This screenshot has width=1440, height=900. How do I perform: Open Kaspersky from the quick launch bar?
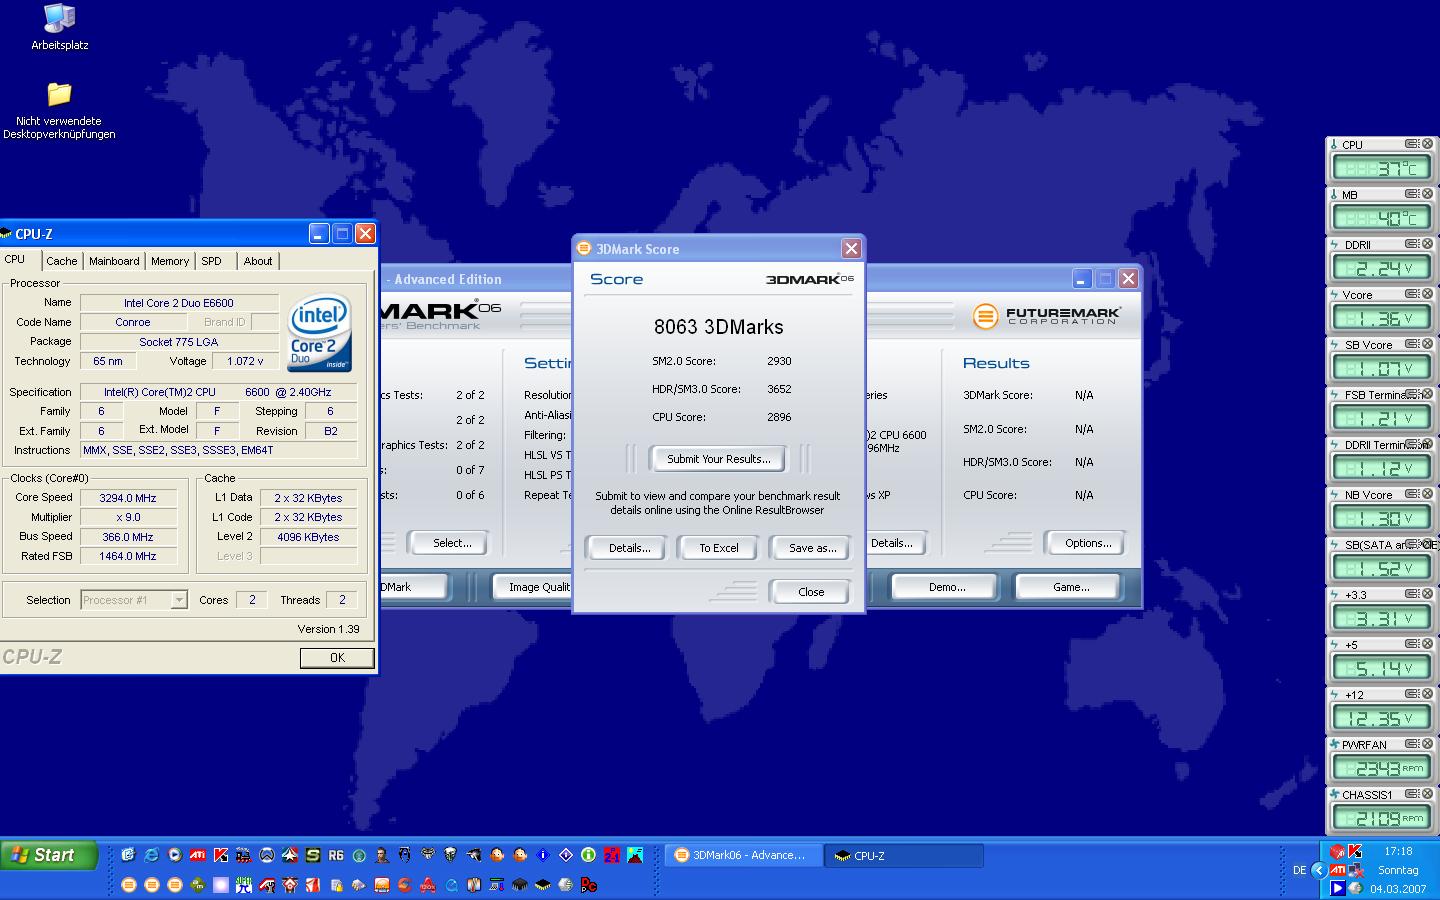click(221, 855)
